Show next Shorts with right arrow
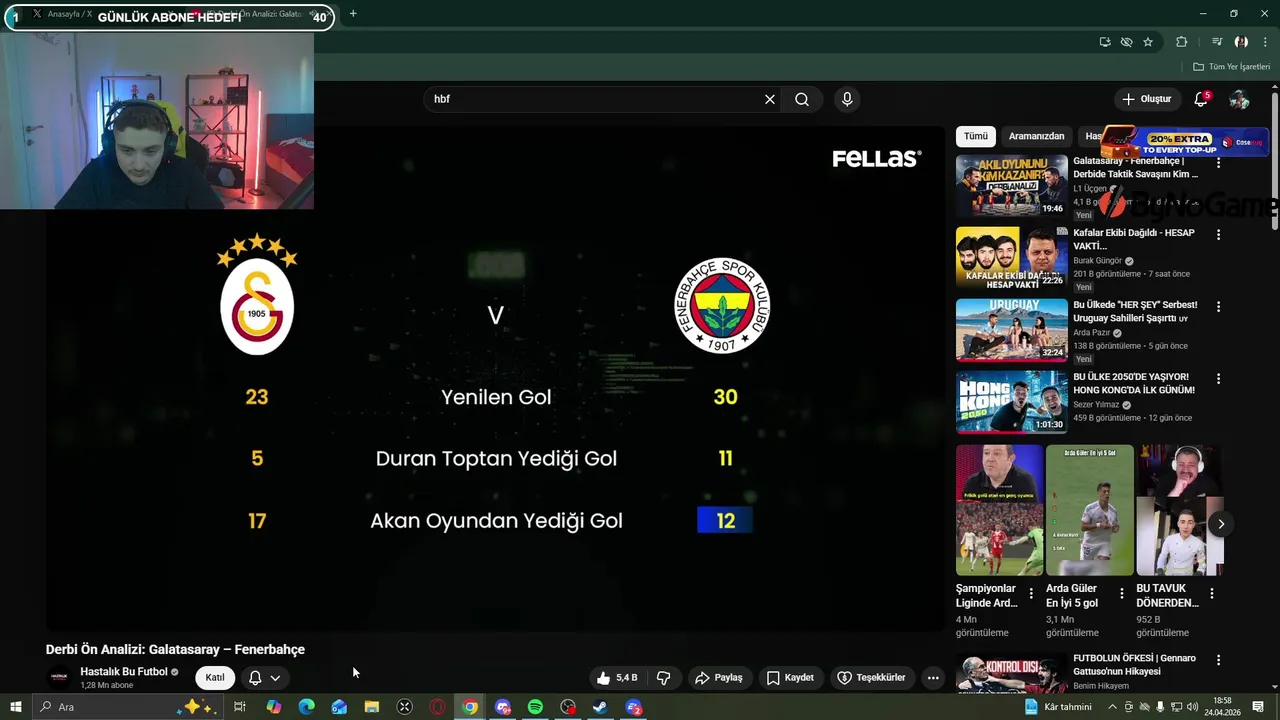The image size is (1280, 720). (x=1220, y=524)
